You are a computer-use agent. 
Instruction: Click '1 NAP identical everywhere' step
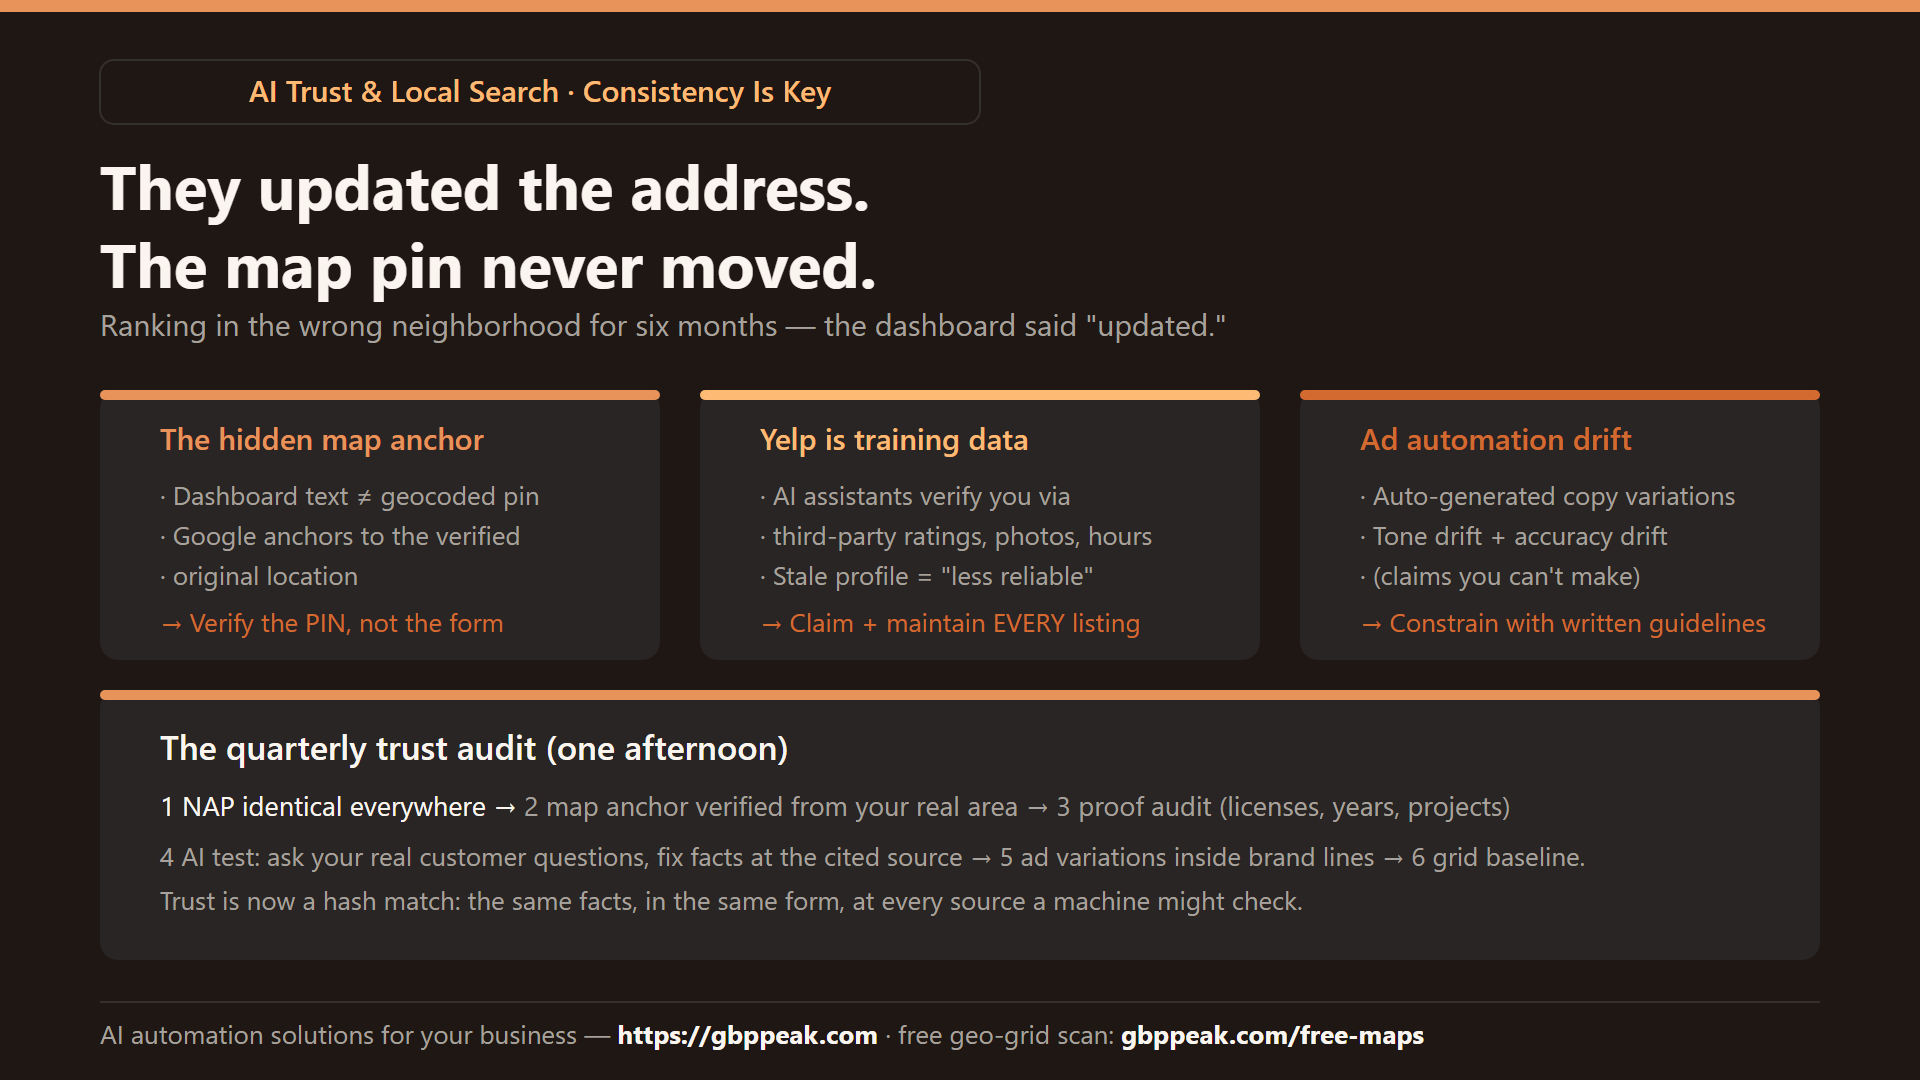[x=323, y=807]
